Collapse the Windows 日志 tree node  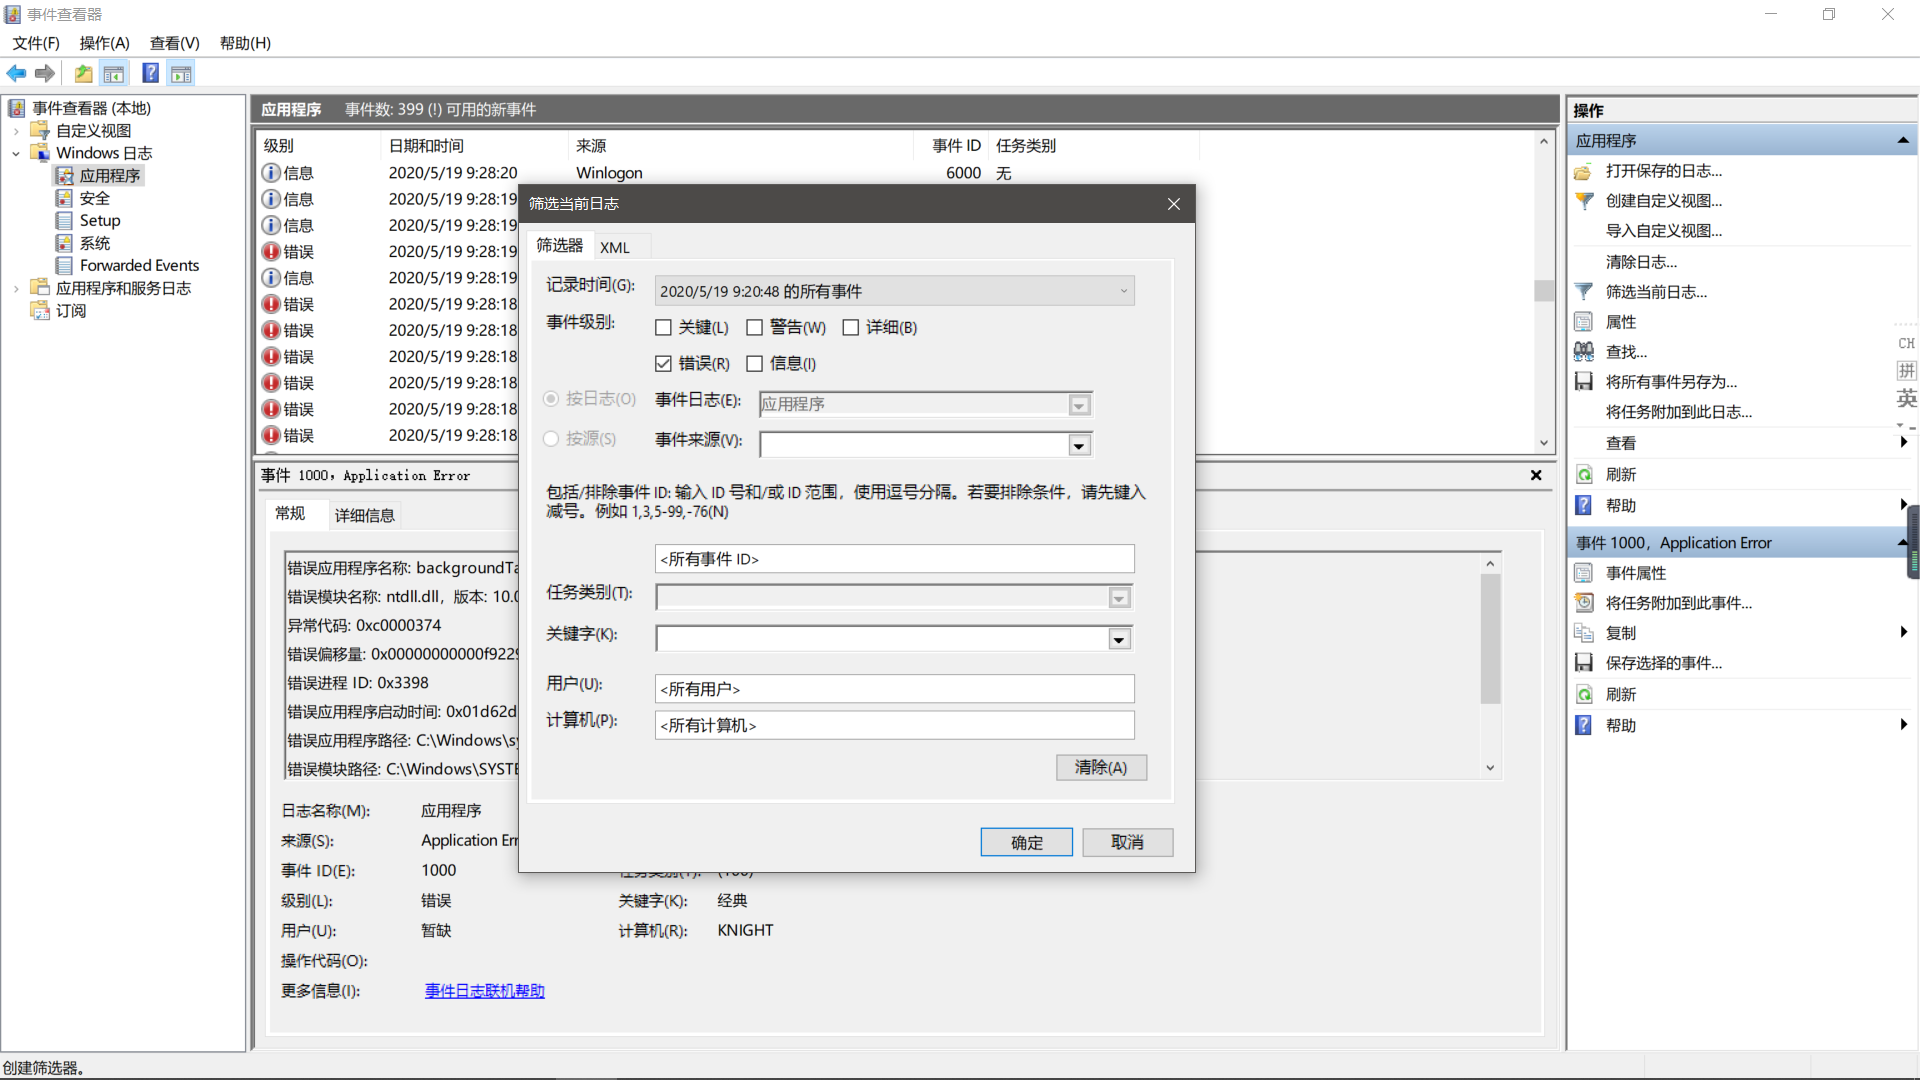16,153
